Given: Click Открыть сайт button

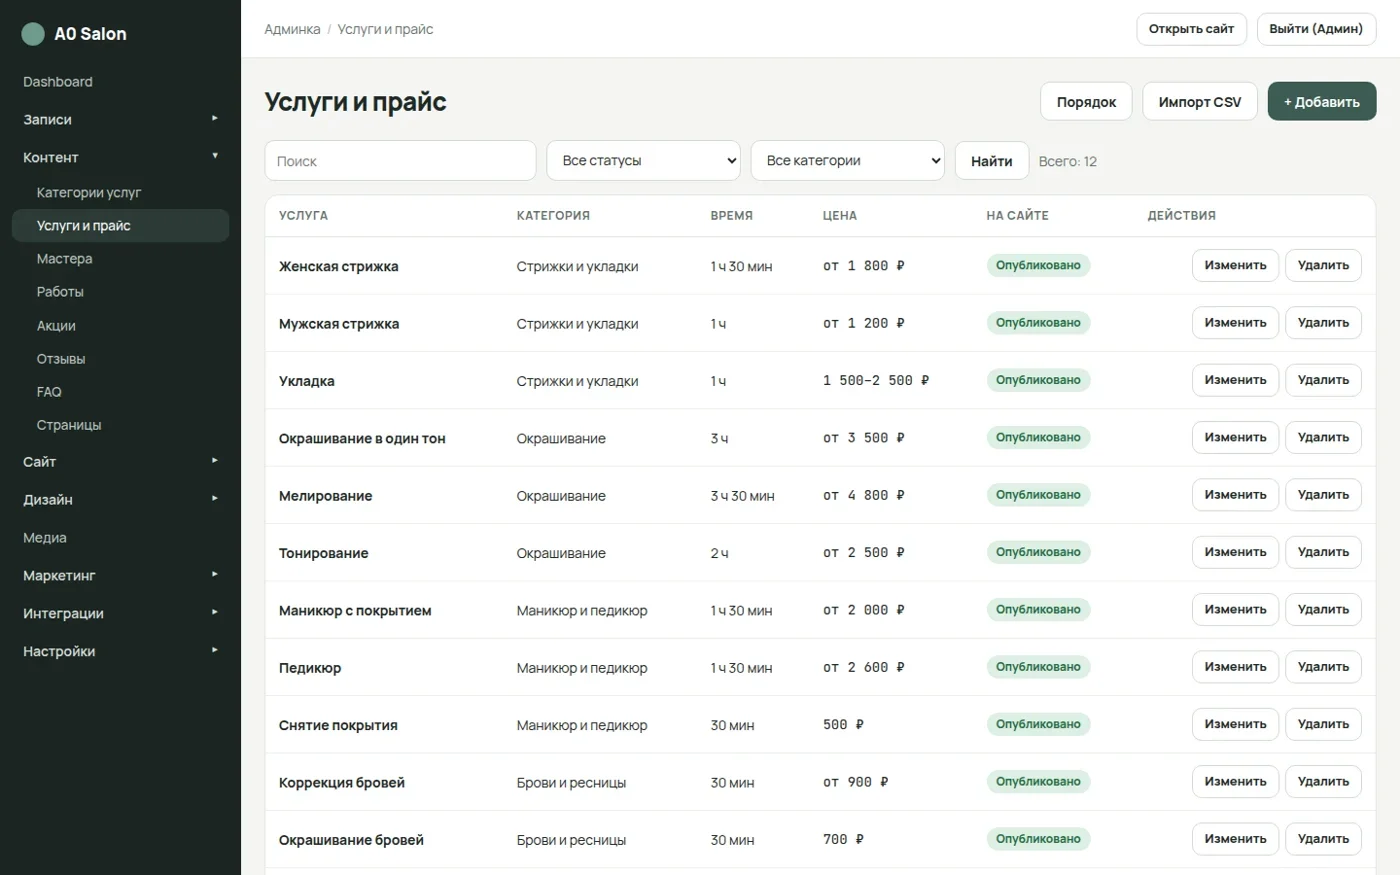Looking at the screenshot, I should (1191, 29).
